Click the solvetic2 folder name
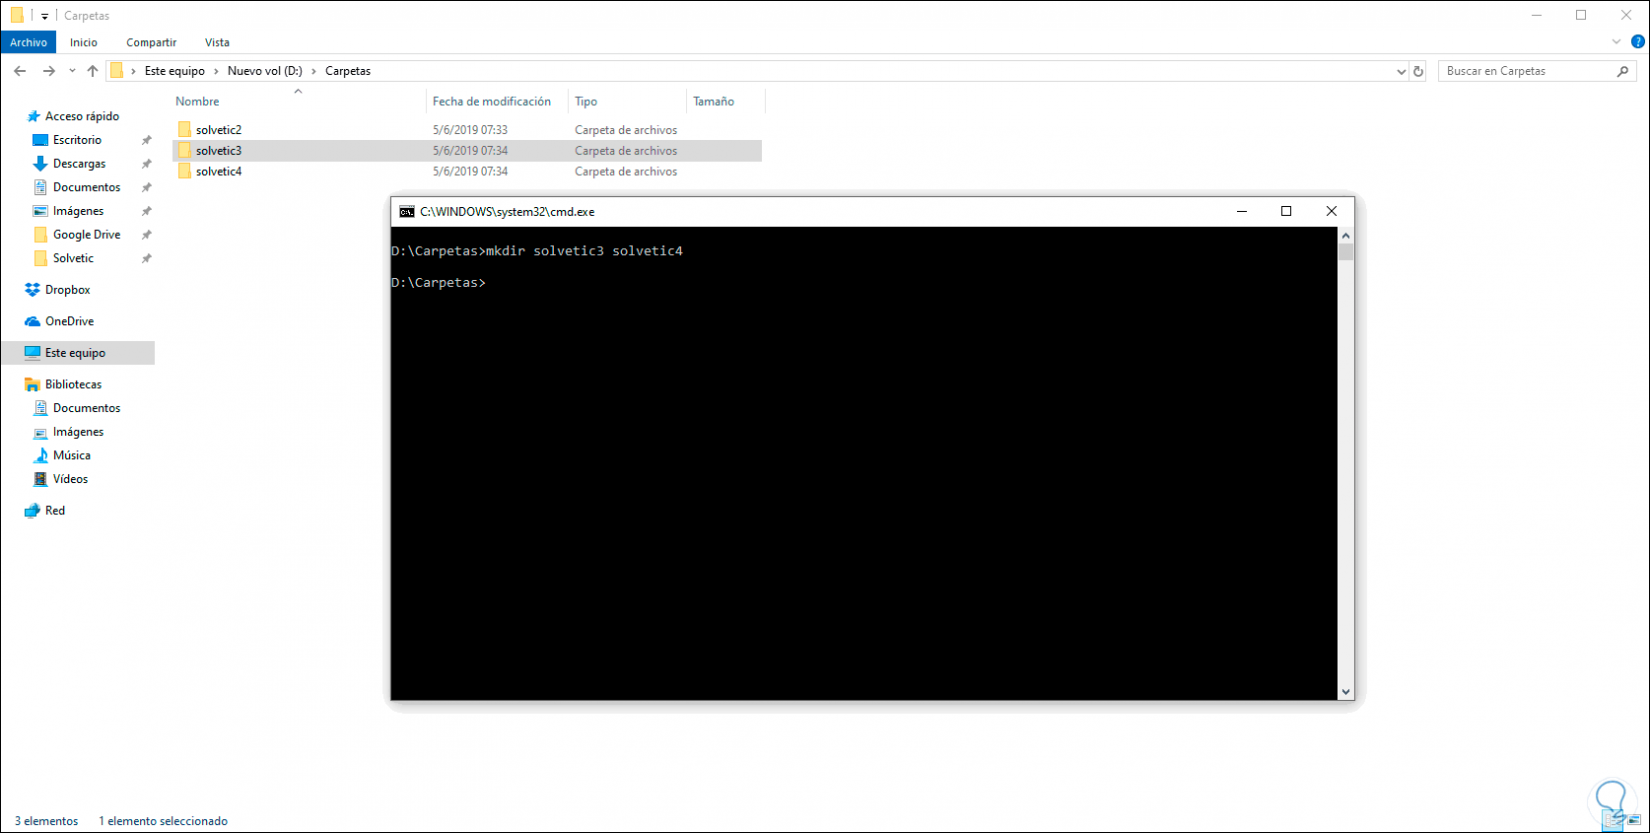 (x=219, y=130)
